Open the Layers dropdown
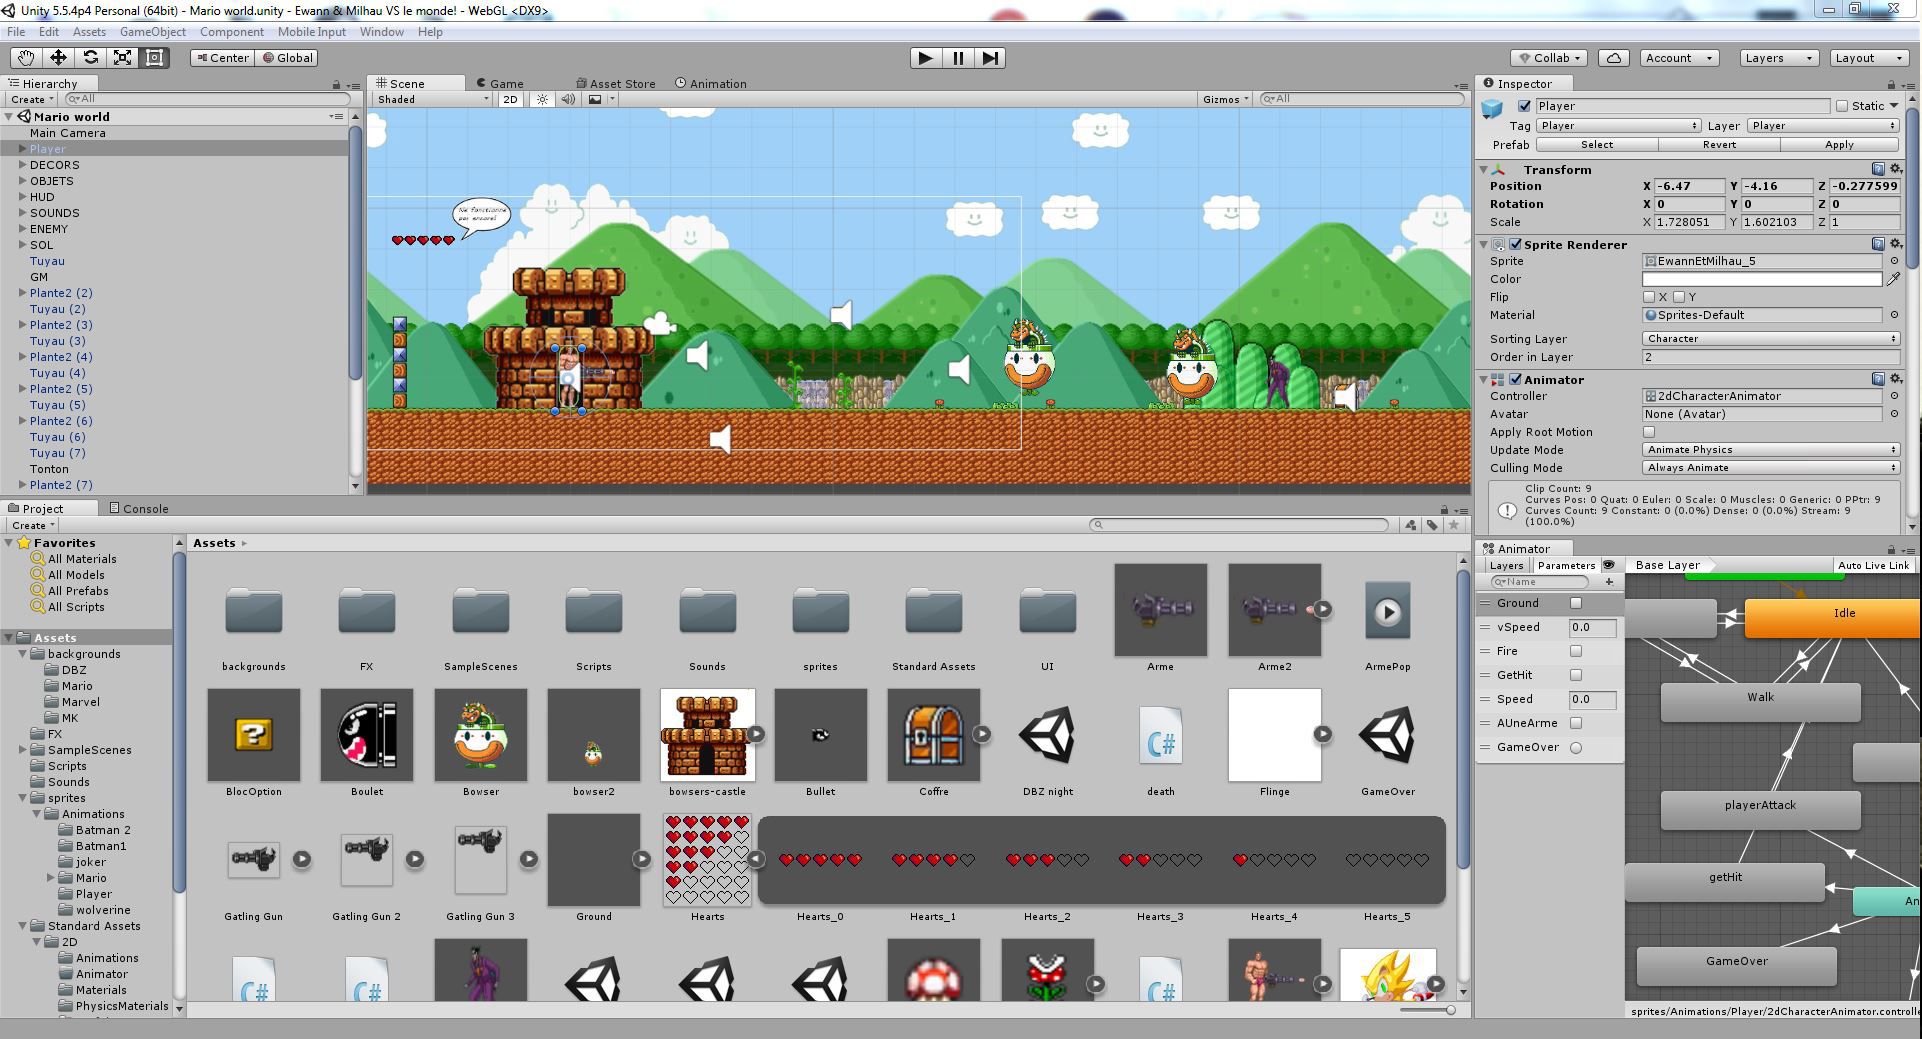This screenshot has width=1922, height=1039. pyautogui.click(x=1778, y=58)
